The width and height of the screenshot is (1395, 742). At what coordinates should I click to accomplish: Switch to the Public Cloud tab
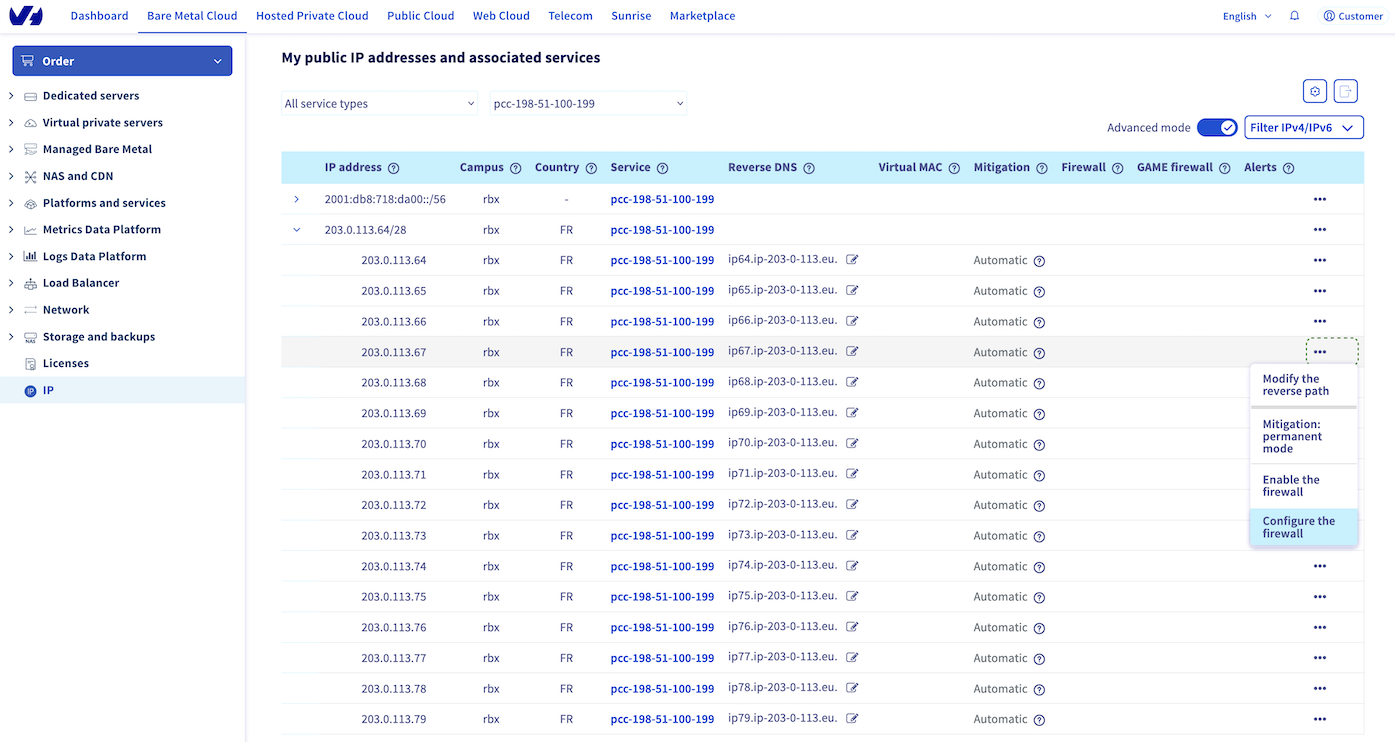coord(420,15)
